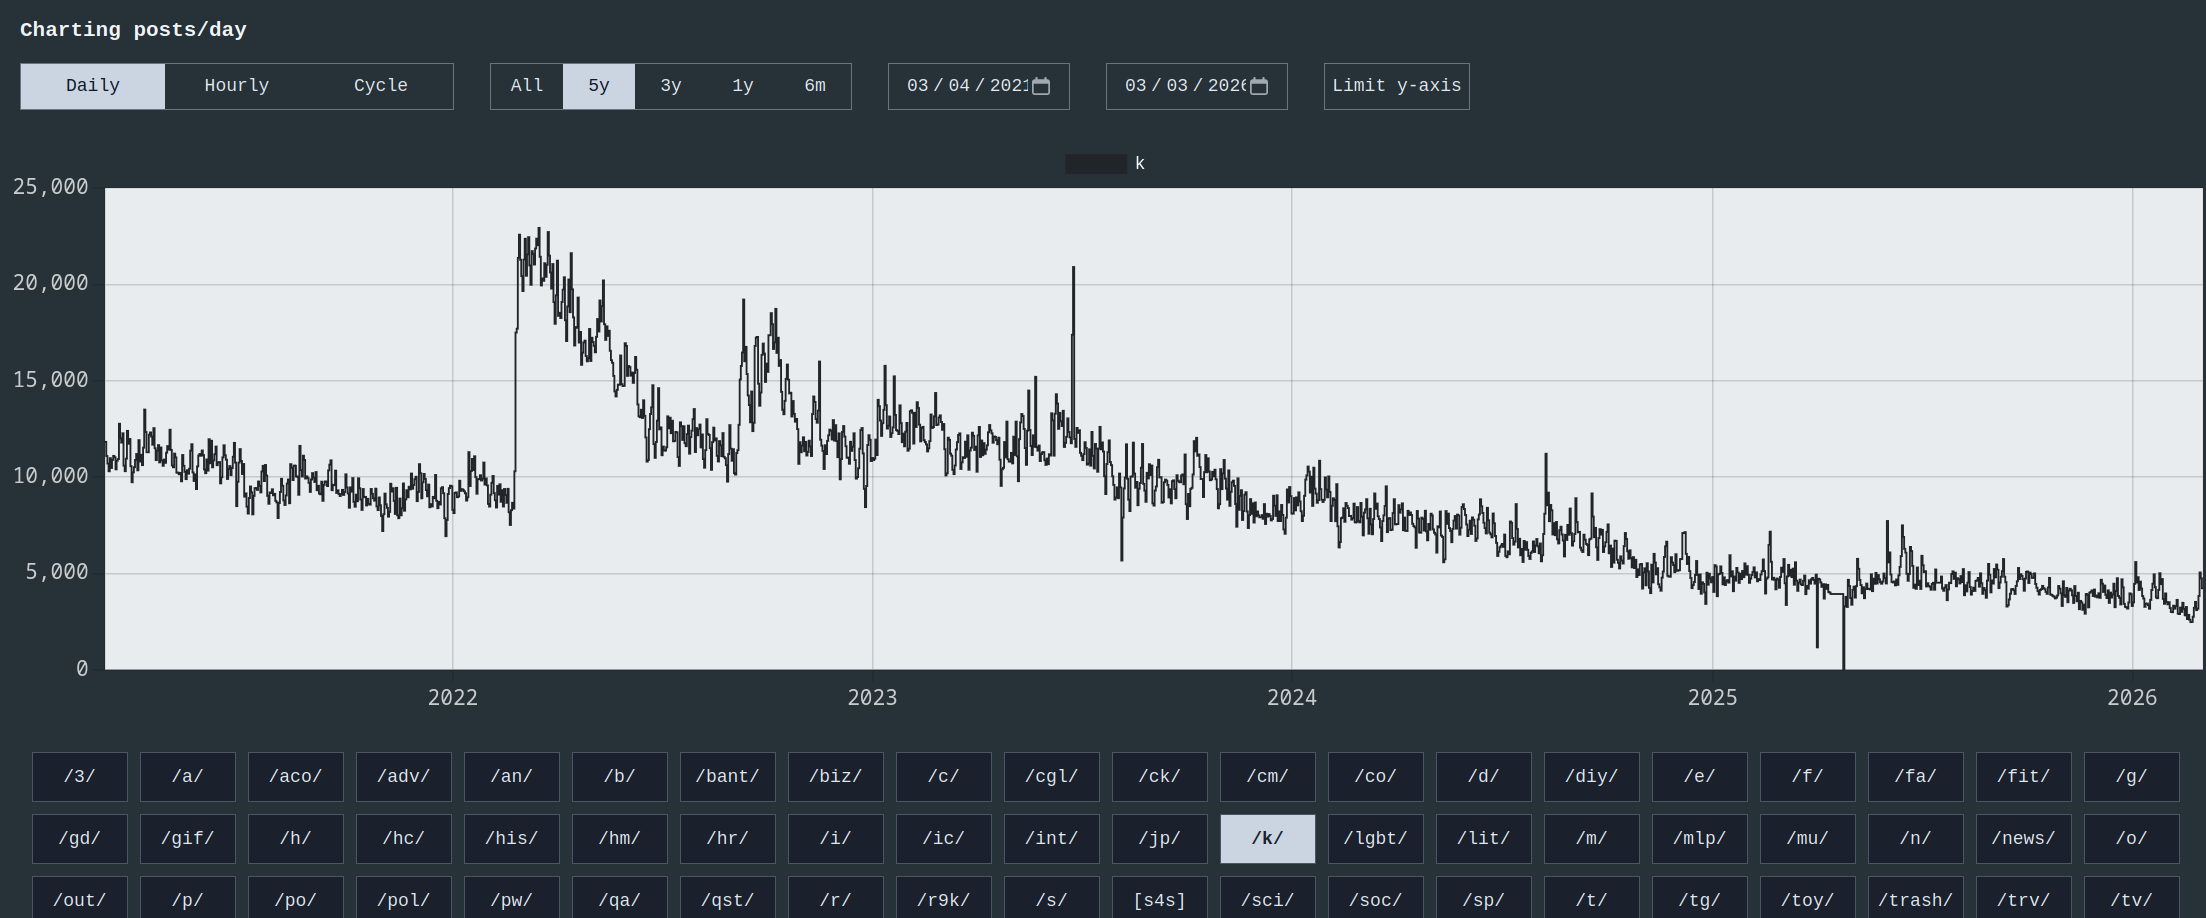2206x918 pixels.
Task: Chart the /lit/ board
Action: click(x=1484, y=839)
